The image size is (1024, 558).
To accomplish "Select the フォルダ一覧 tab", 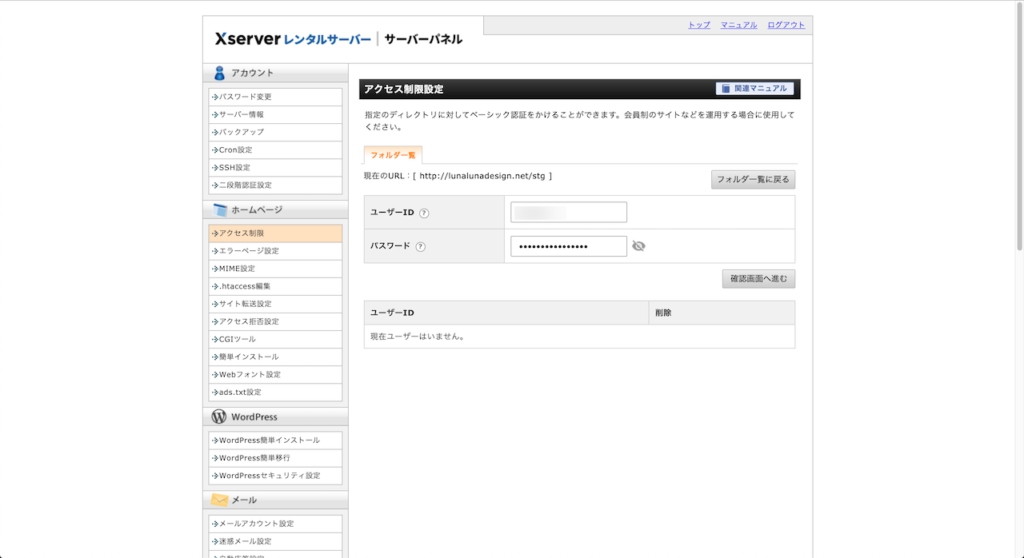I will pyautogui.click(x=393, y=155).
